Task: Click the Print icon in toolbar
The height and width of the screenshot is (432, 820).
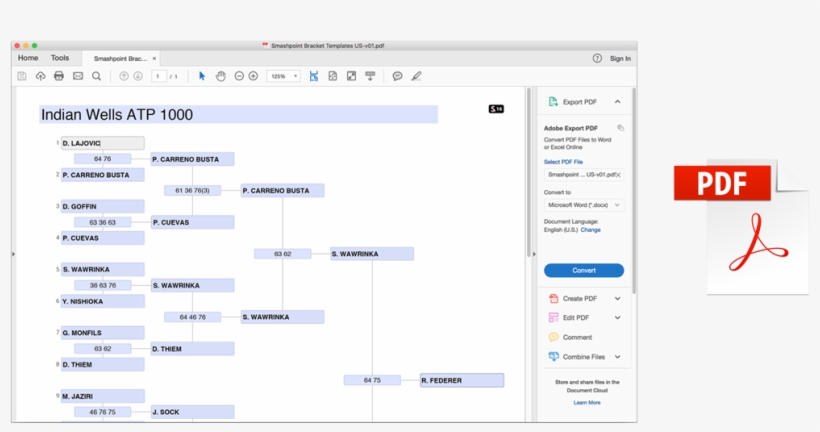Action: pyautogui.click(x=59, y=76)
